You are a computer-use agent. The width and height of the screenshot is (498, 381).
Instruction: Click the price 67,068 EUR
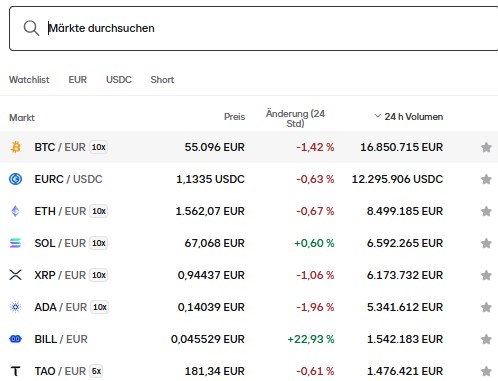215,243
